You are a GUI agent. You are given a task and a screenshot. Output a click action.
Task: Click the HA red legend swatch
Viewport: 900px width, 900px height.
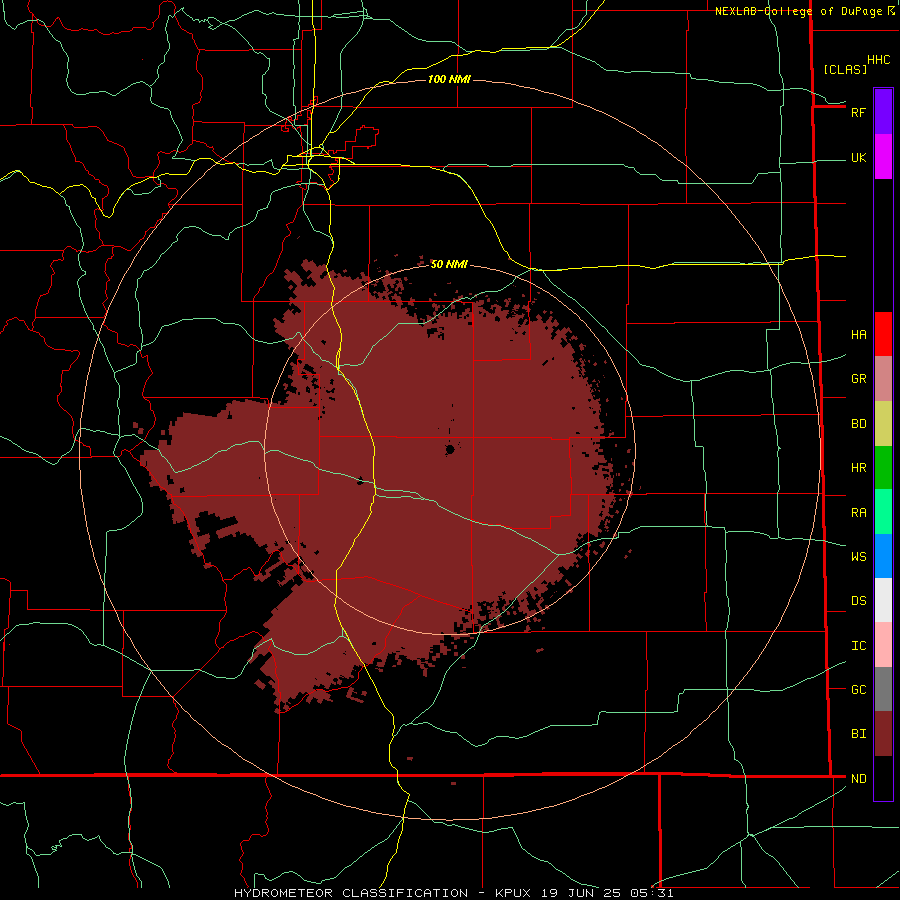[883, 334]
